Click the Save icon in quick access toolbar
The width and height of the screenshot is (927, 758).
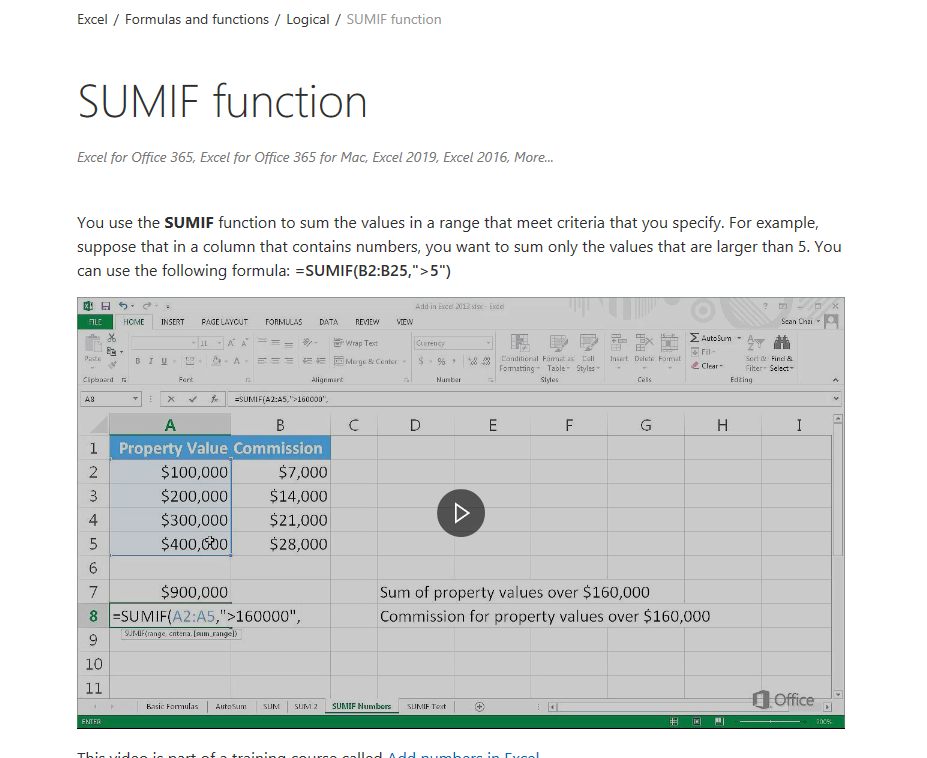pyautogui.click(x=106, y=306)
